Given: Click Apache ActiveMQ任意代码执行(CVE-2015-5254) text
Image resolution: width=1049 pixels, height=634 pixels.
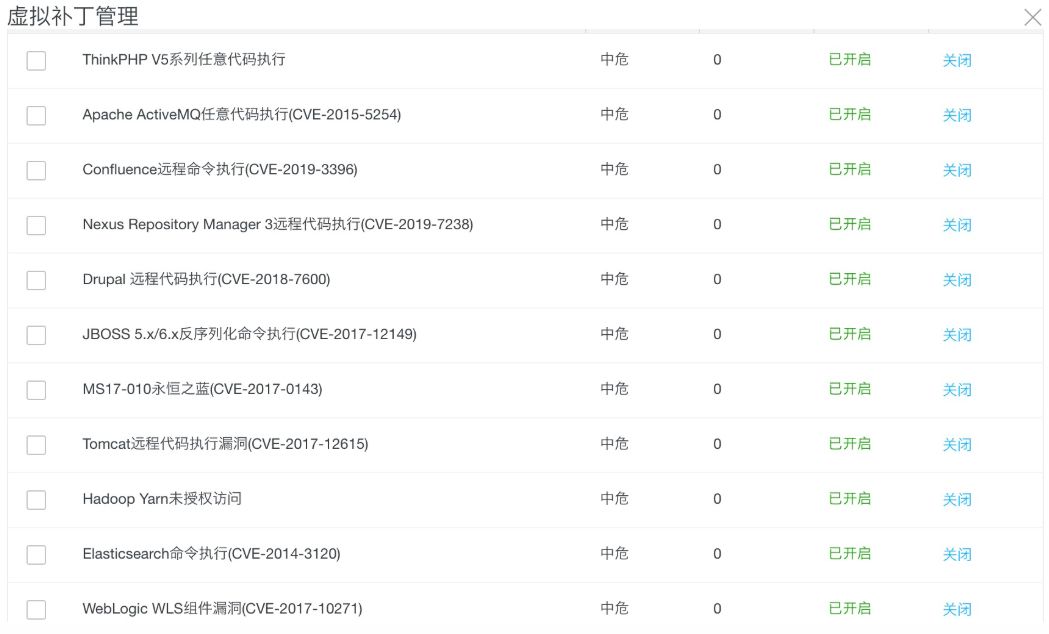Looking at the screenshot, I should click(242, 114).
